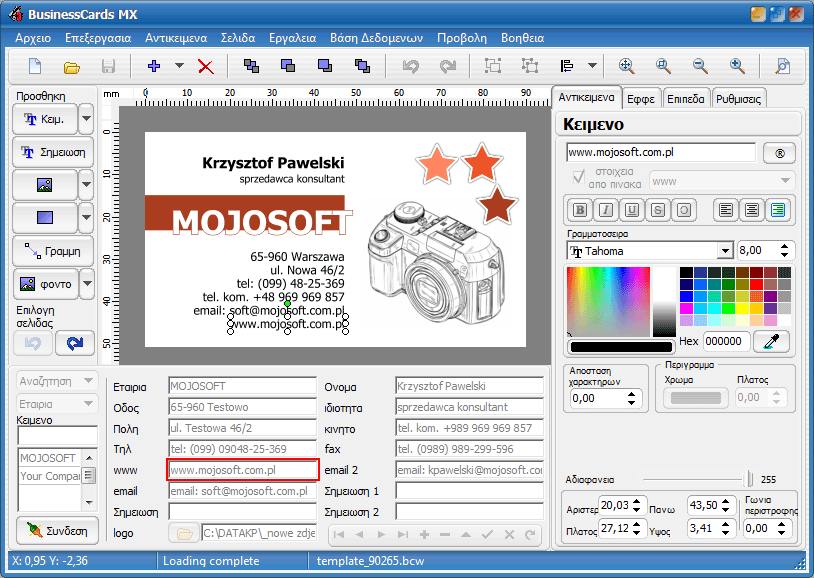The image size is (814, 578).
Task: Click the blue curved arrow under Επιλογη σελιδας
Action: (75, 343)
